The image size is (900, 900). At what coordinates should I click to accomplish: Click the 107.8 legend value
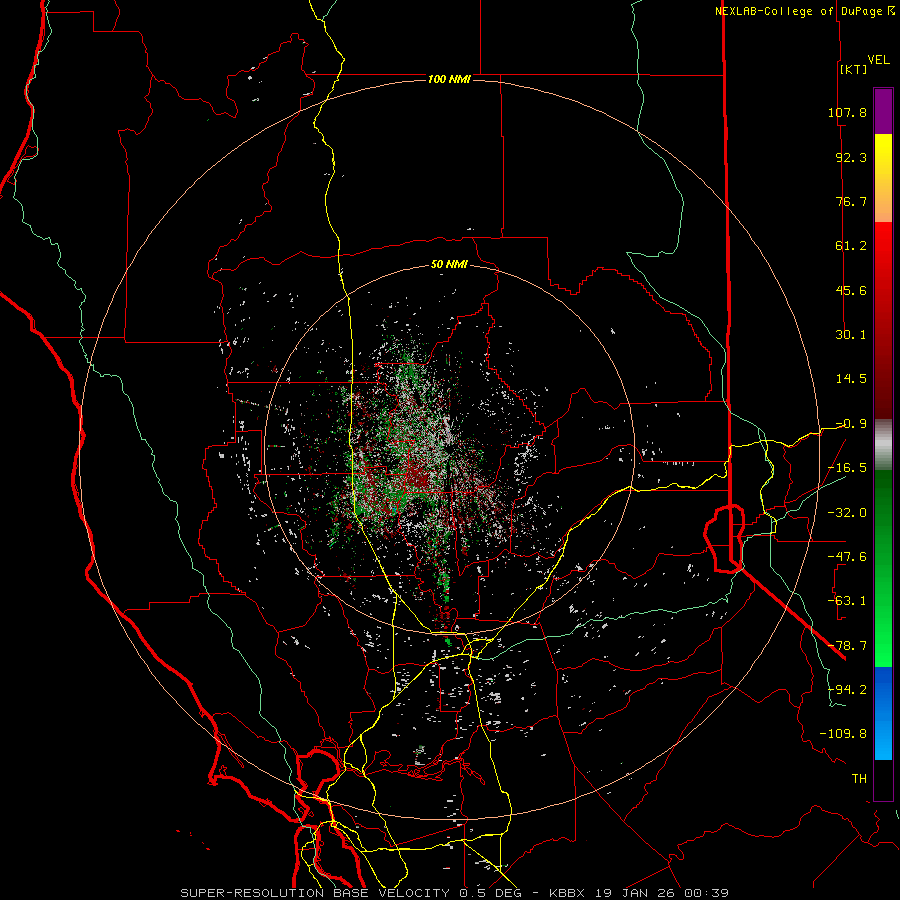(847, 112)
